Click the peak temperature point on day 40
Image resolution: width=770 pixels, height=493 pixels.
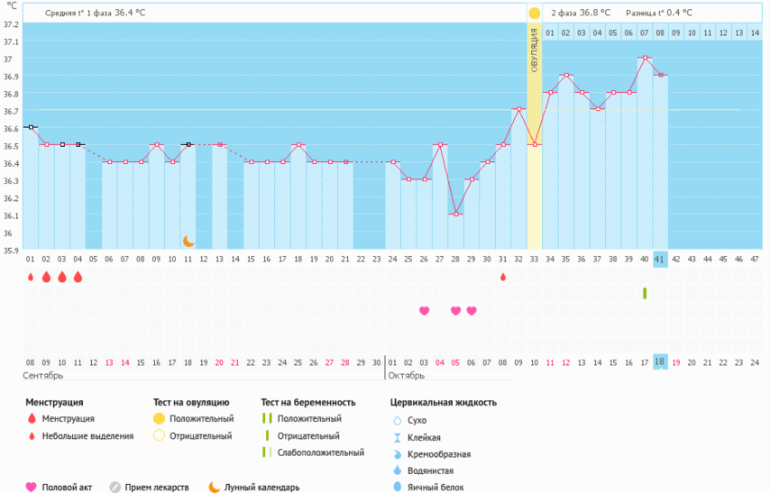[x=645, y=58]
